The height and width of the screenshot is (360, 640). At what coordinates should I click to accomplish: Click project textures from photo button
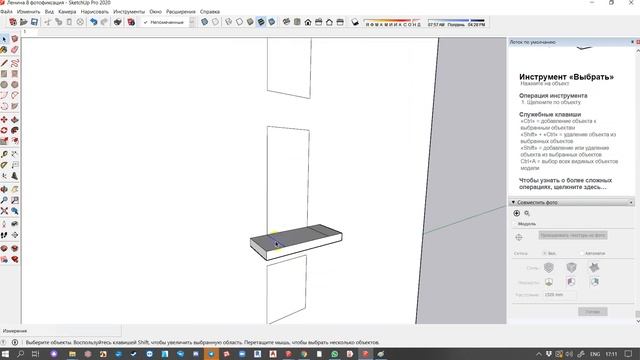(x=573, y=236)
